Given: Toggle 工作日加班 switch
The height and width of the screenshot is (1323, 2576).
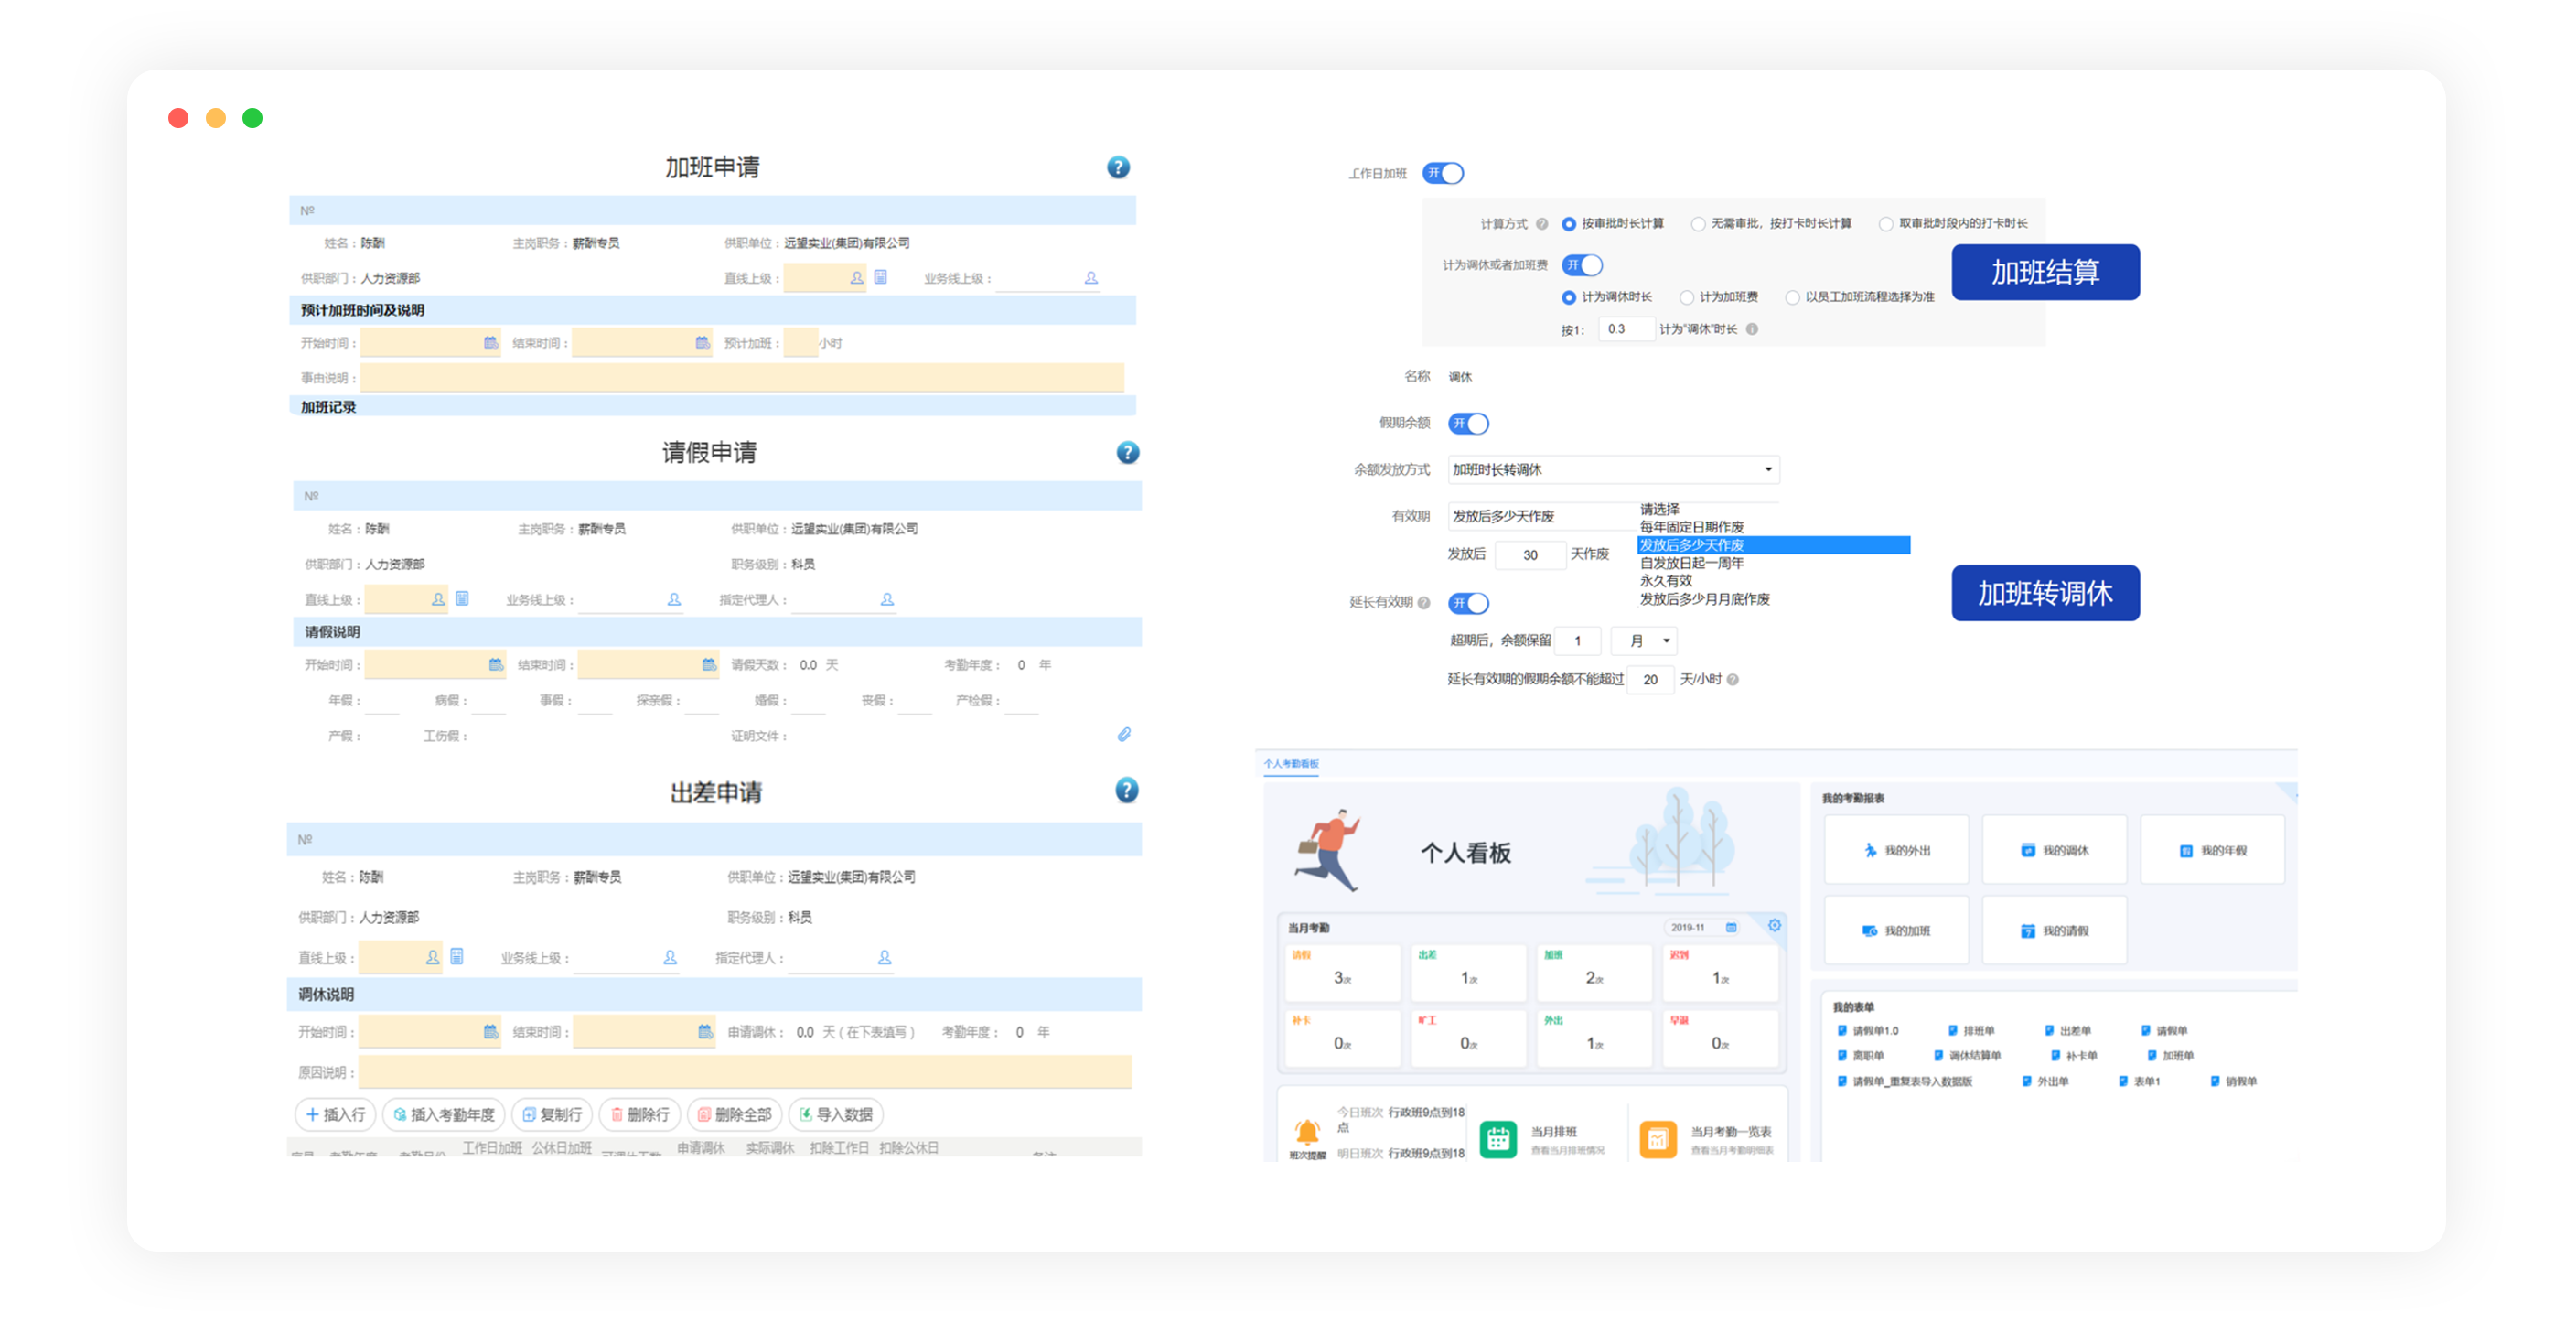Looking at the screenshot, I should click(x=1443, y=173).
